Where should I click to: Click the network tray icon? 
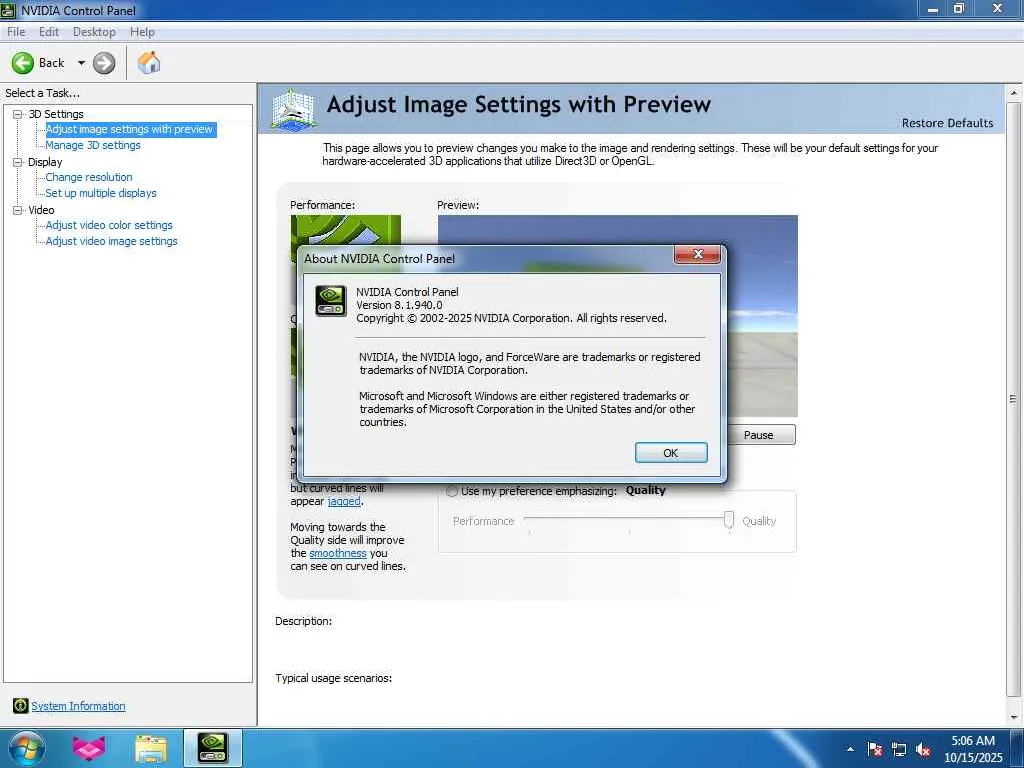click(899, 749)
